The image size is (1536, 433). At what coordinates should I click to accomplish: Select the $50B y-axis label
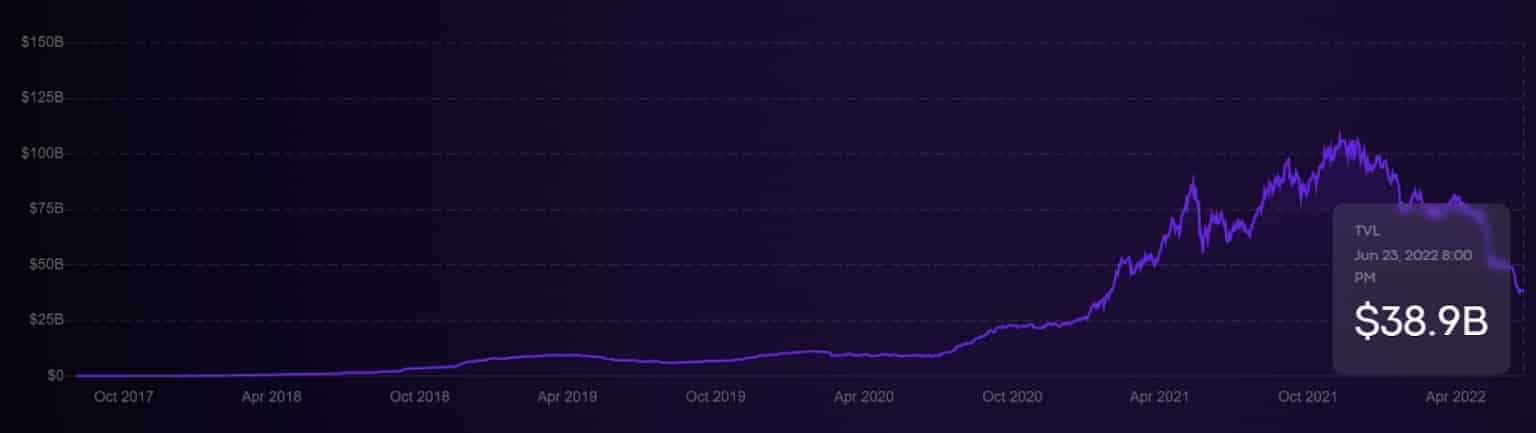[45, 265]
